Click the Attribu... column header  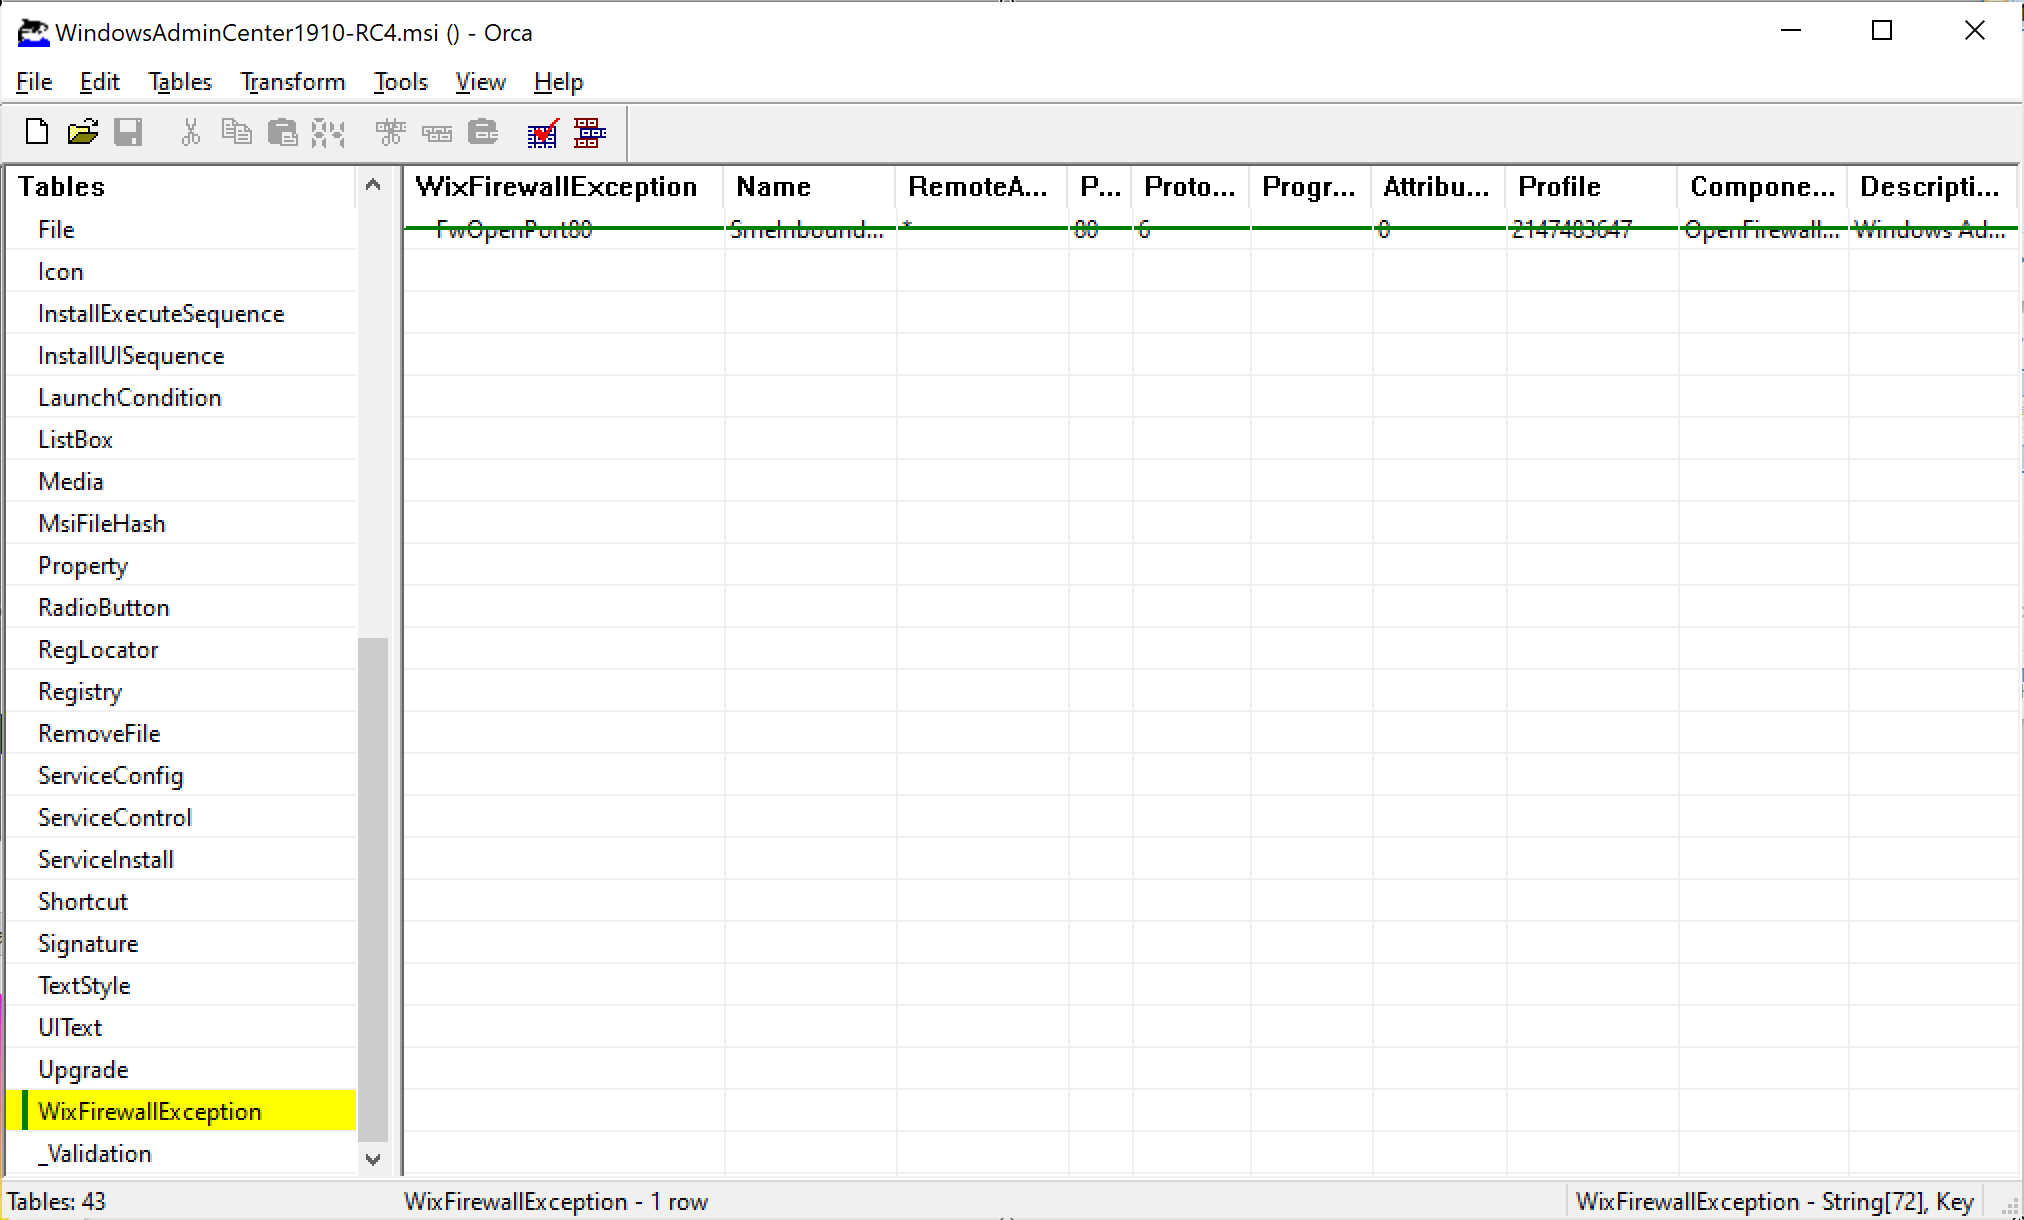click(x=1438, y=187)
